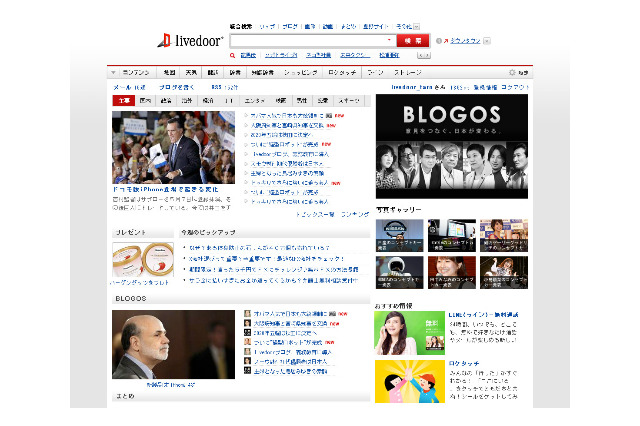Open the BLOGOS banner image

point(451,146)
